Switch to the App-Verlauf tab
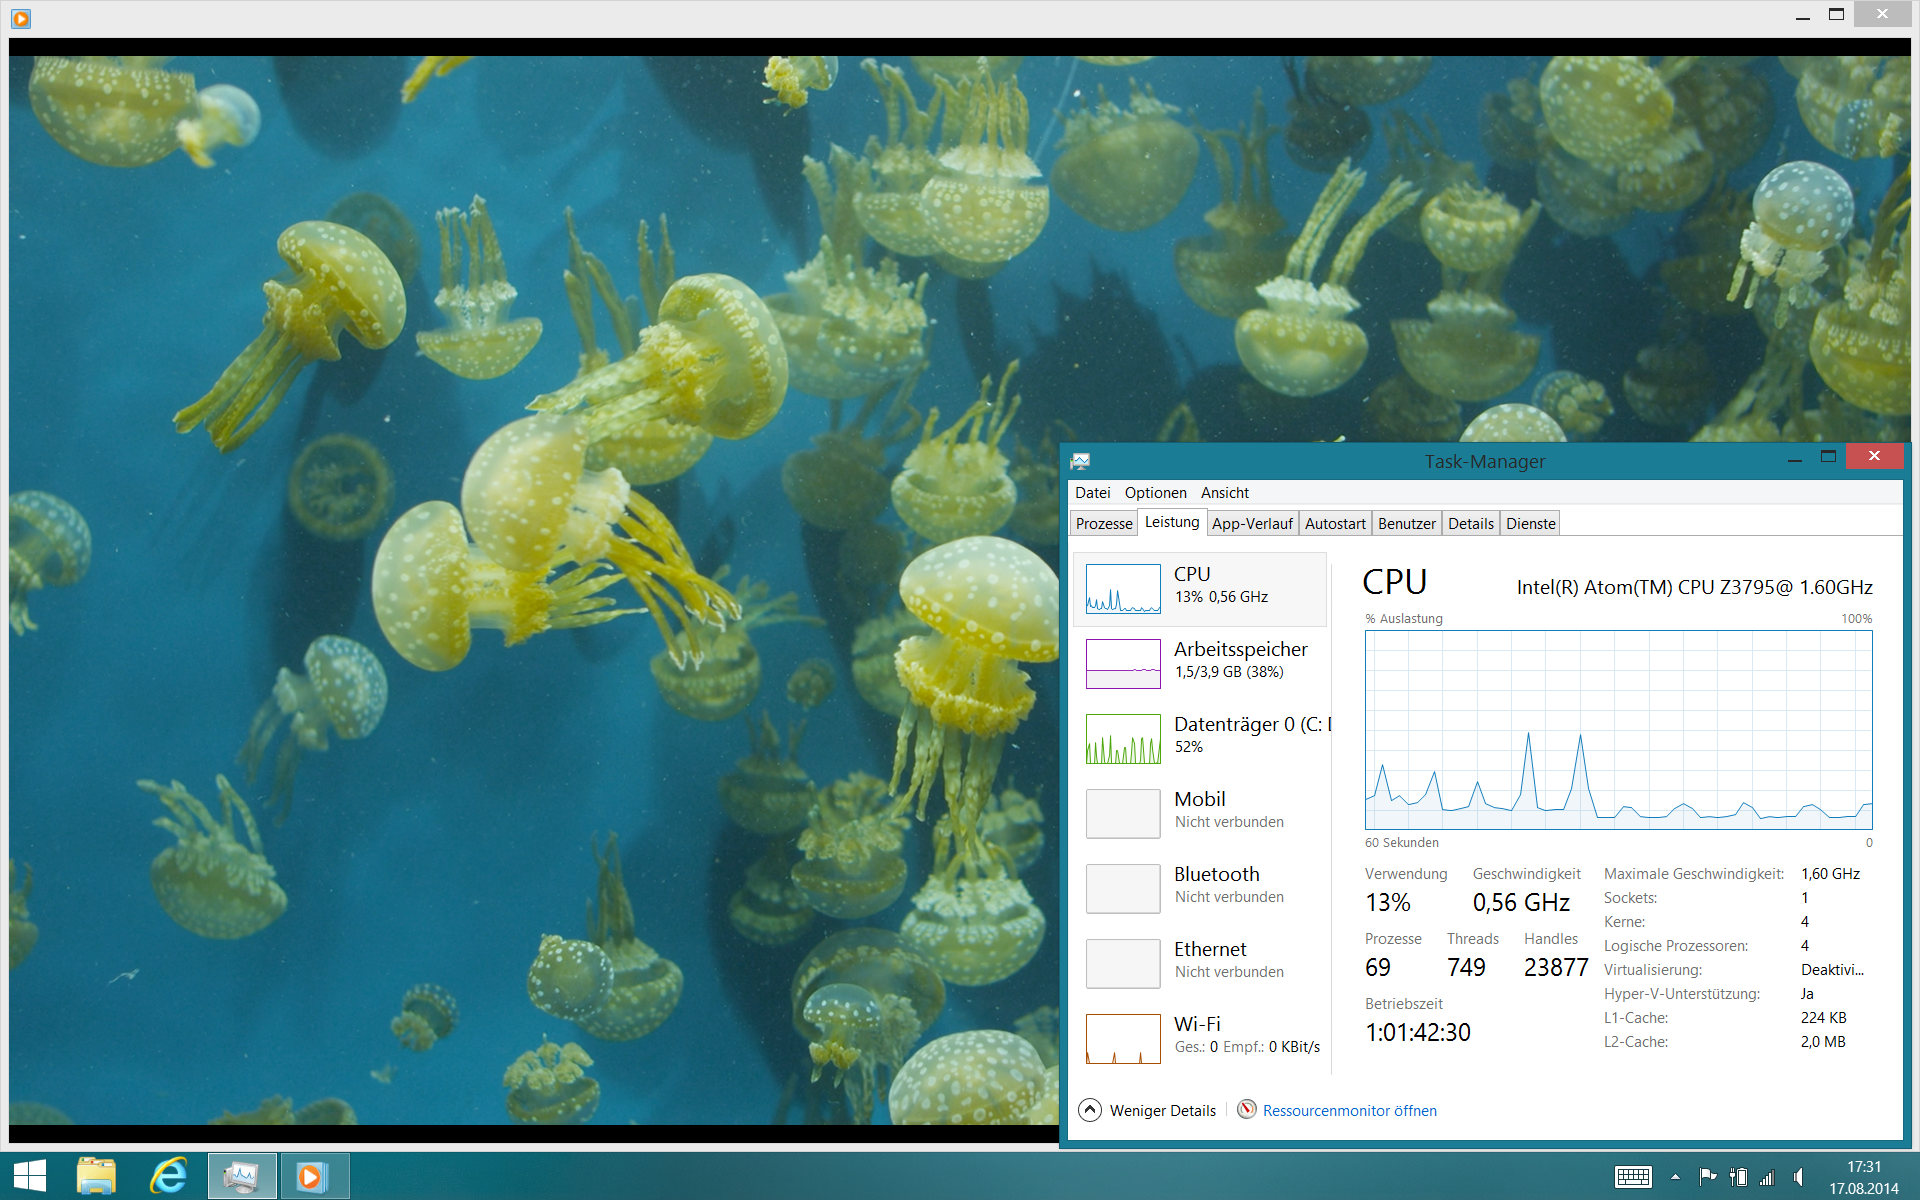This screenshot has height=1200, width=1920. (1252, 524)
